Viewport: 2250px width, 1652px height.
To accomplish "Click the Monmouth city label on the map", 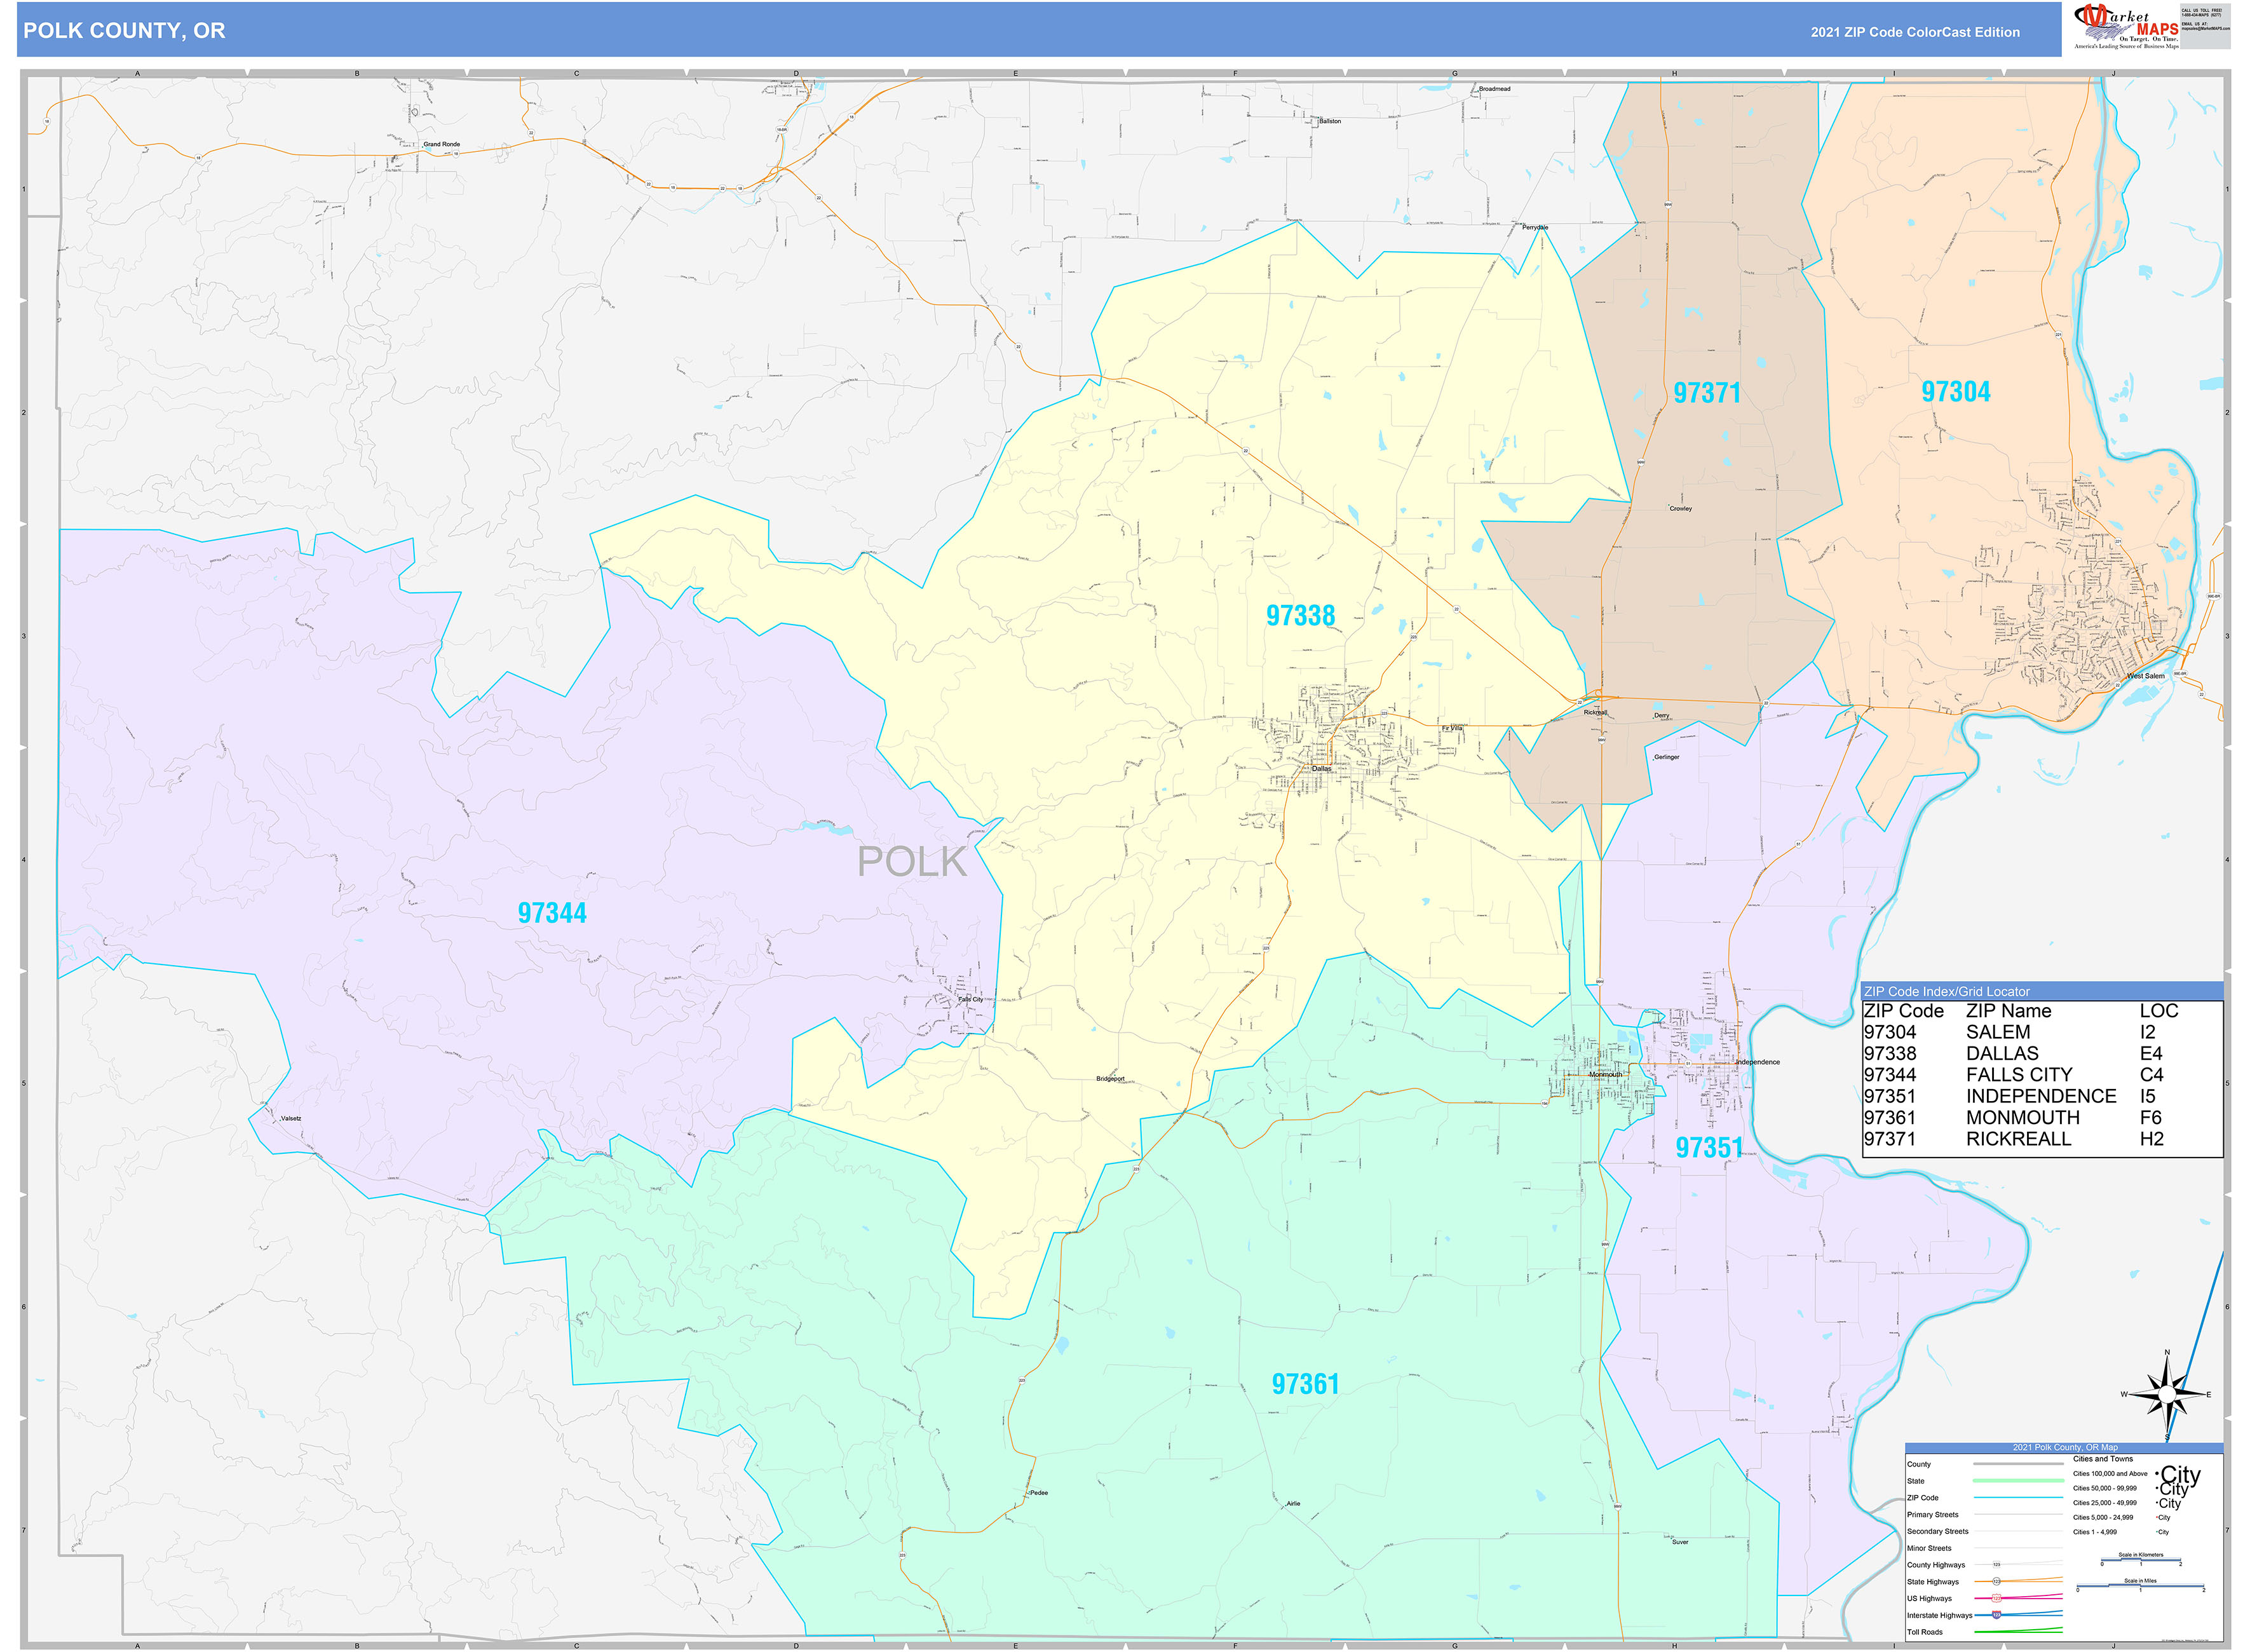I will click(1606, 1075).
